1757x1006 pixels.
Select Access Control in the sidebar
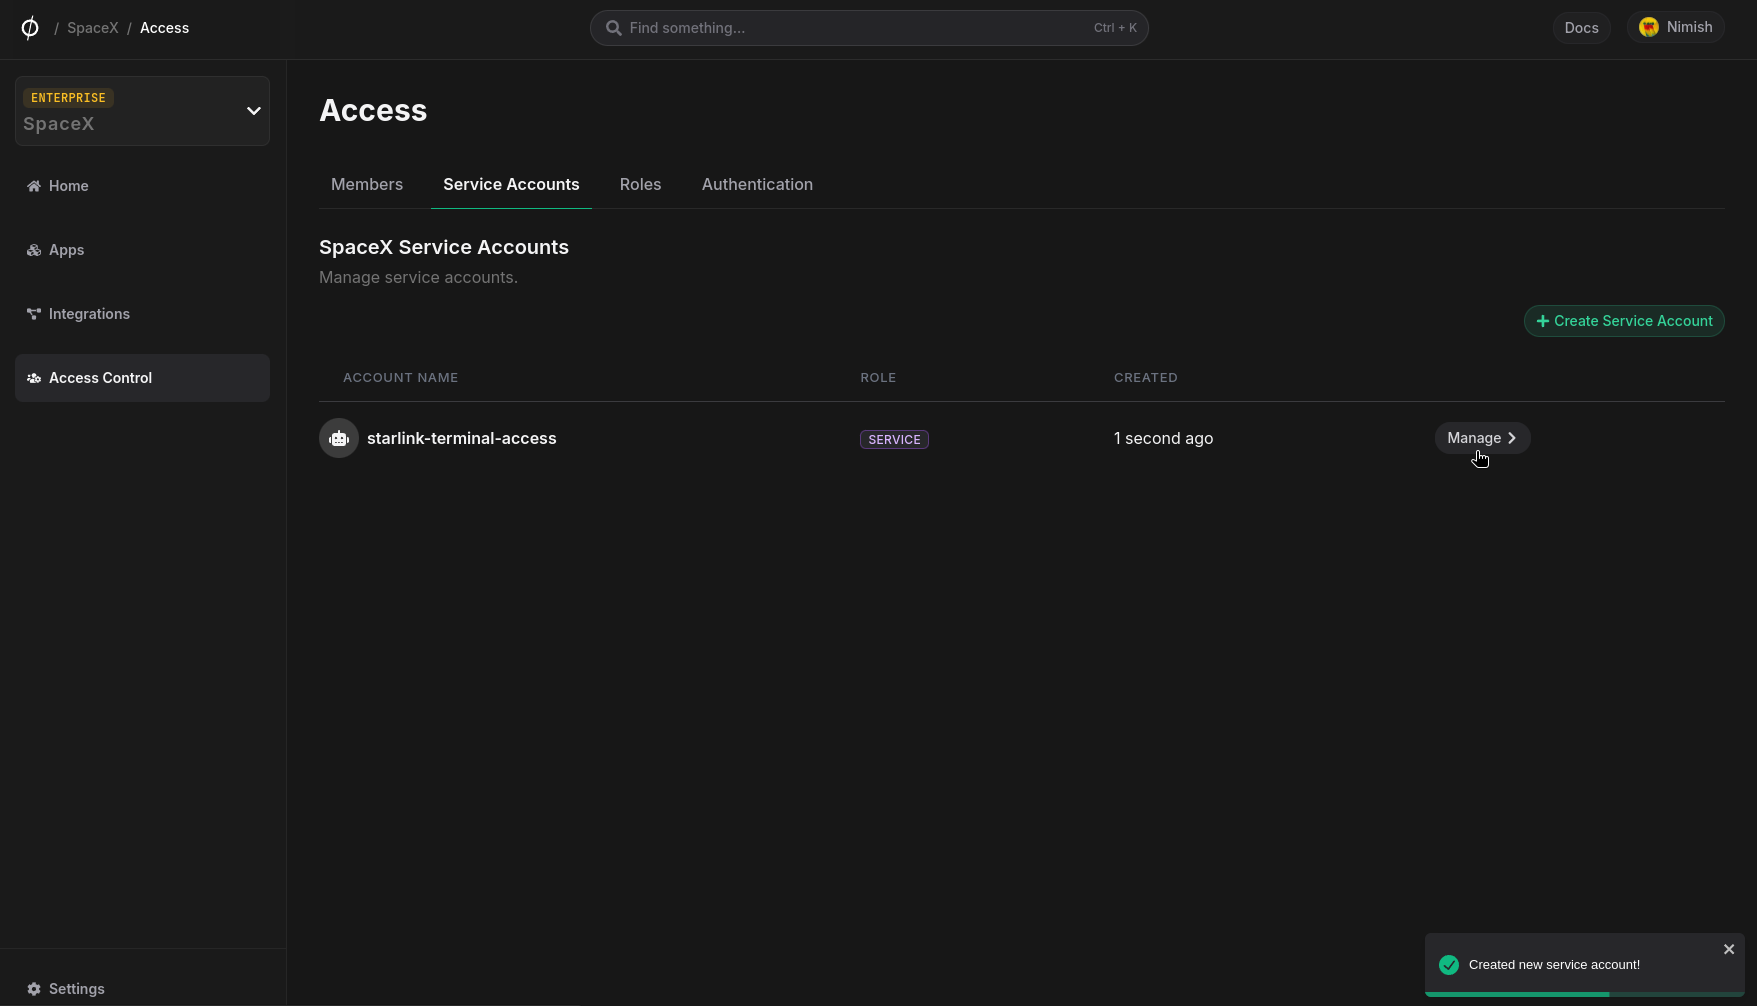[x=142, y=378]
